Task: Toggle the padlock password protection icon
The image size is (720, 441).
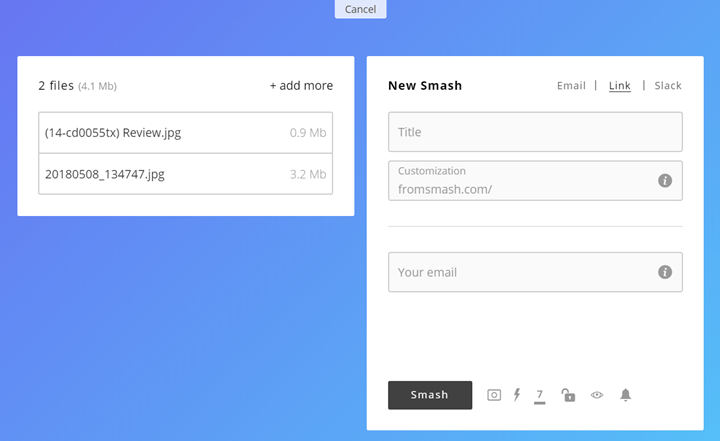Action: (568, 395)
